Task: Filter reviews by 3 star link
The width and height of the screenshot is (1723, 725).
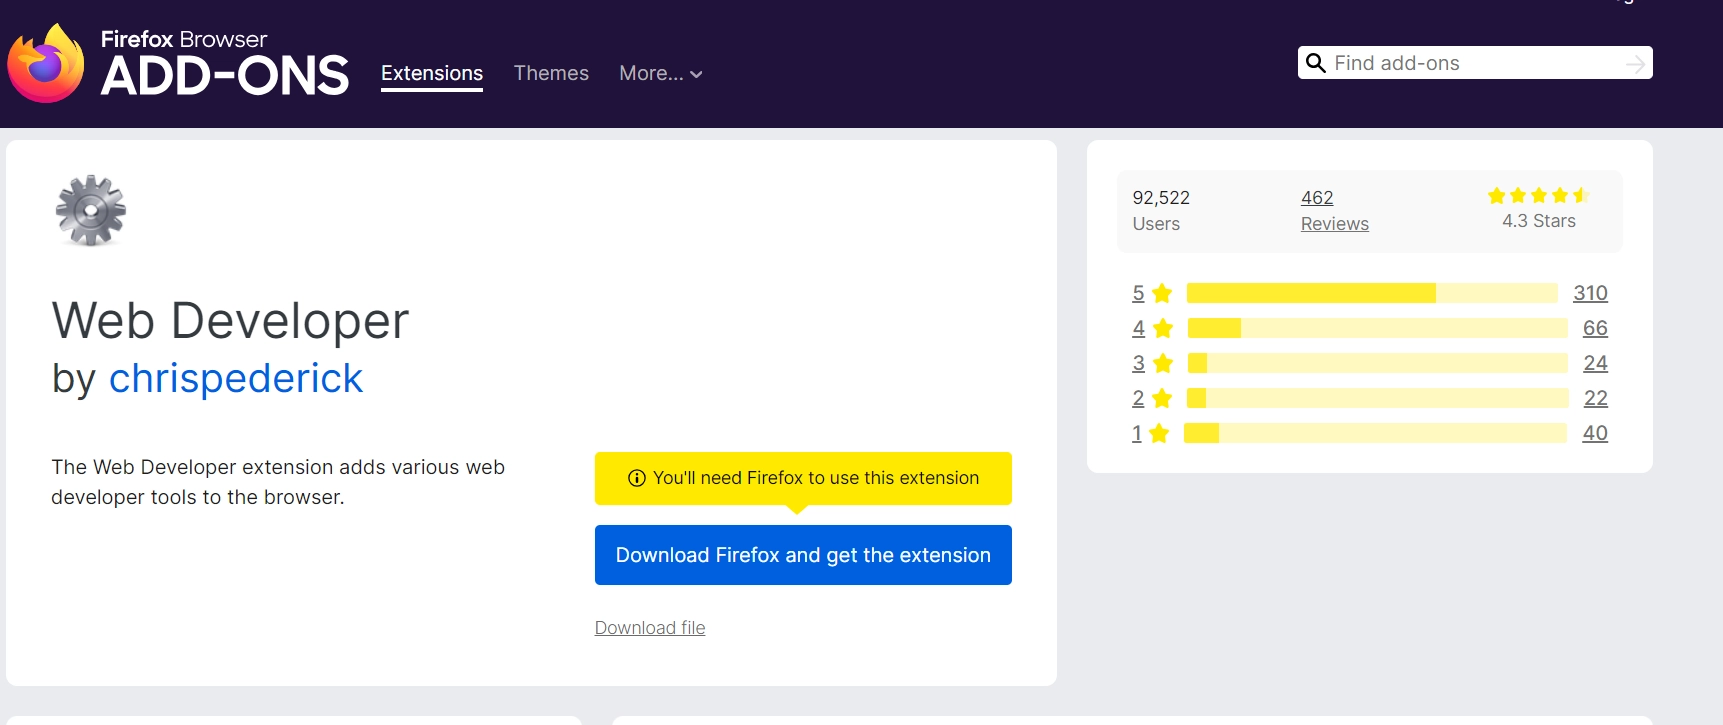Action: (1138, 363)
